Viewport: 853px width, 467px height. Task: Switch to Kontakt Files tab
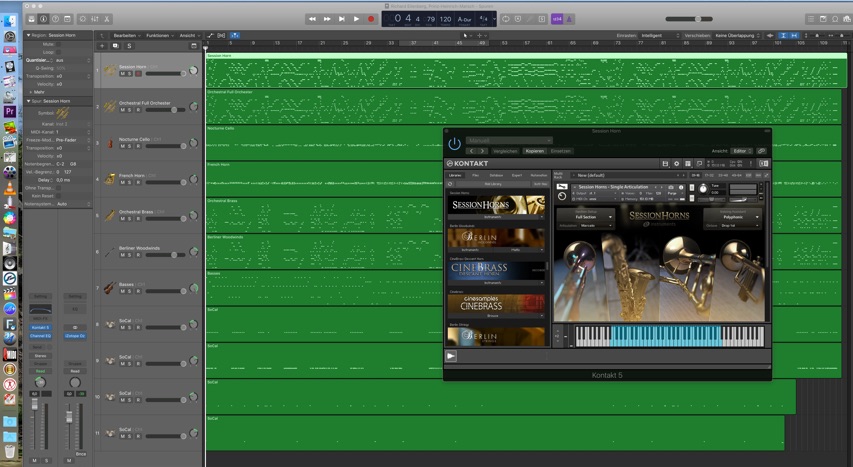tap(476, 175)
